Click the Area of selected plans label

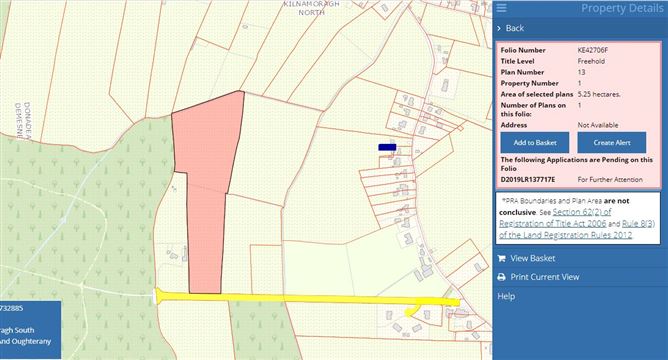(x=537, y=94)
